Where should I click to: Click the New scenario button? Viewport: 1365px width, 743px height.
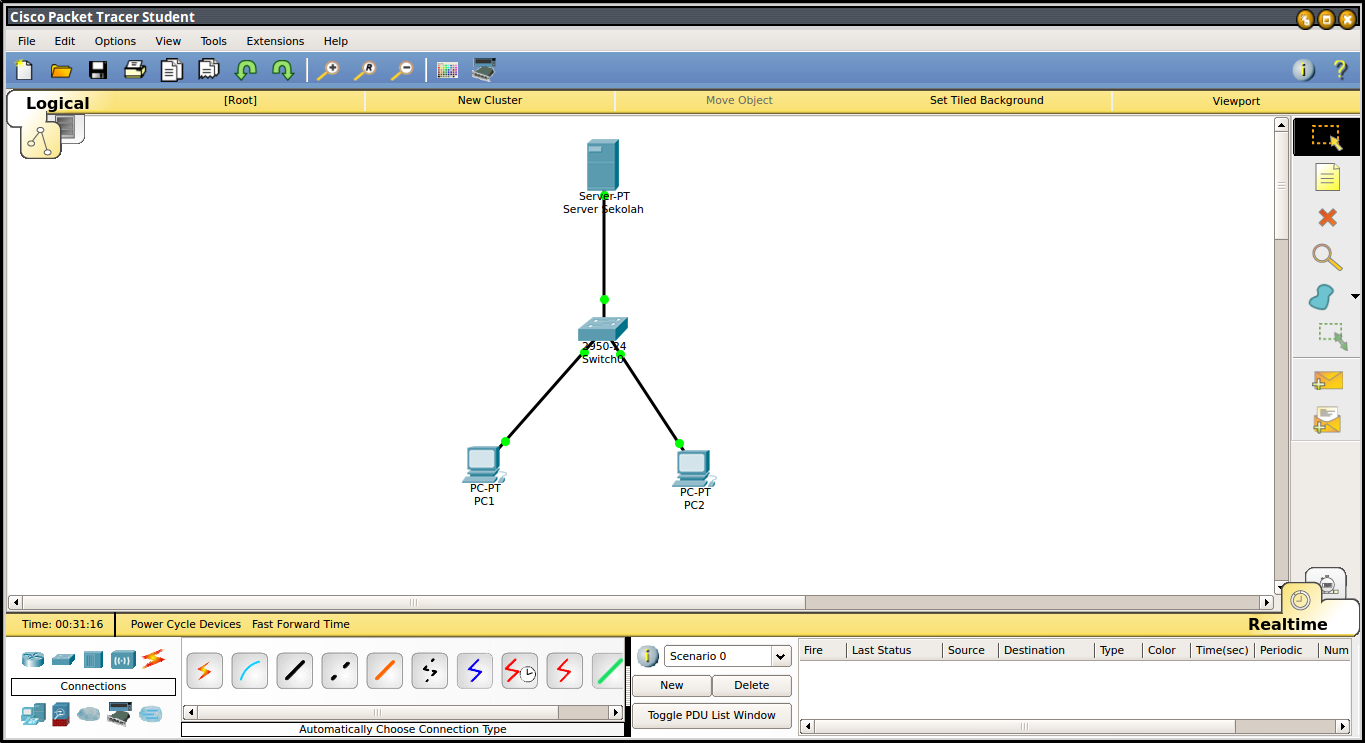[672, 686]
